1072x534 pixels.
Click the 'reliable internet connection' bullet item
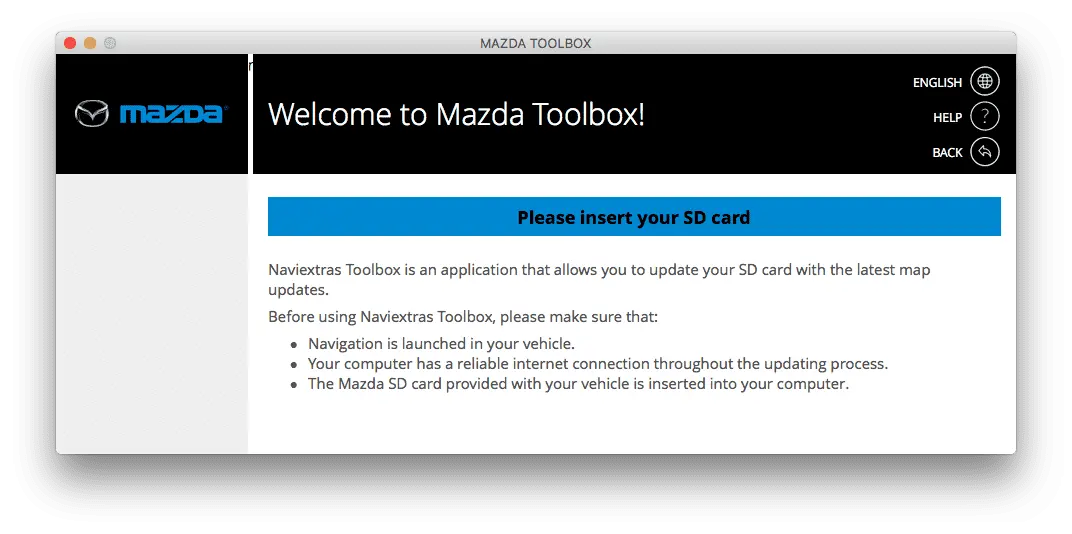(598, 364)
